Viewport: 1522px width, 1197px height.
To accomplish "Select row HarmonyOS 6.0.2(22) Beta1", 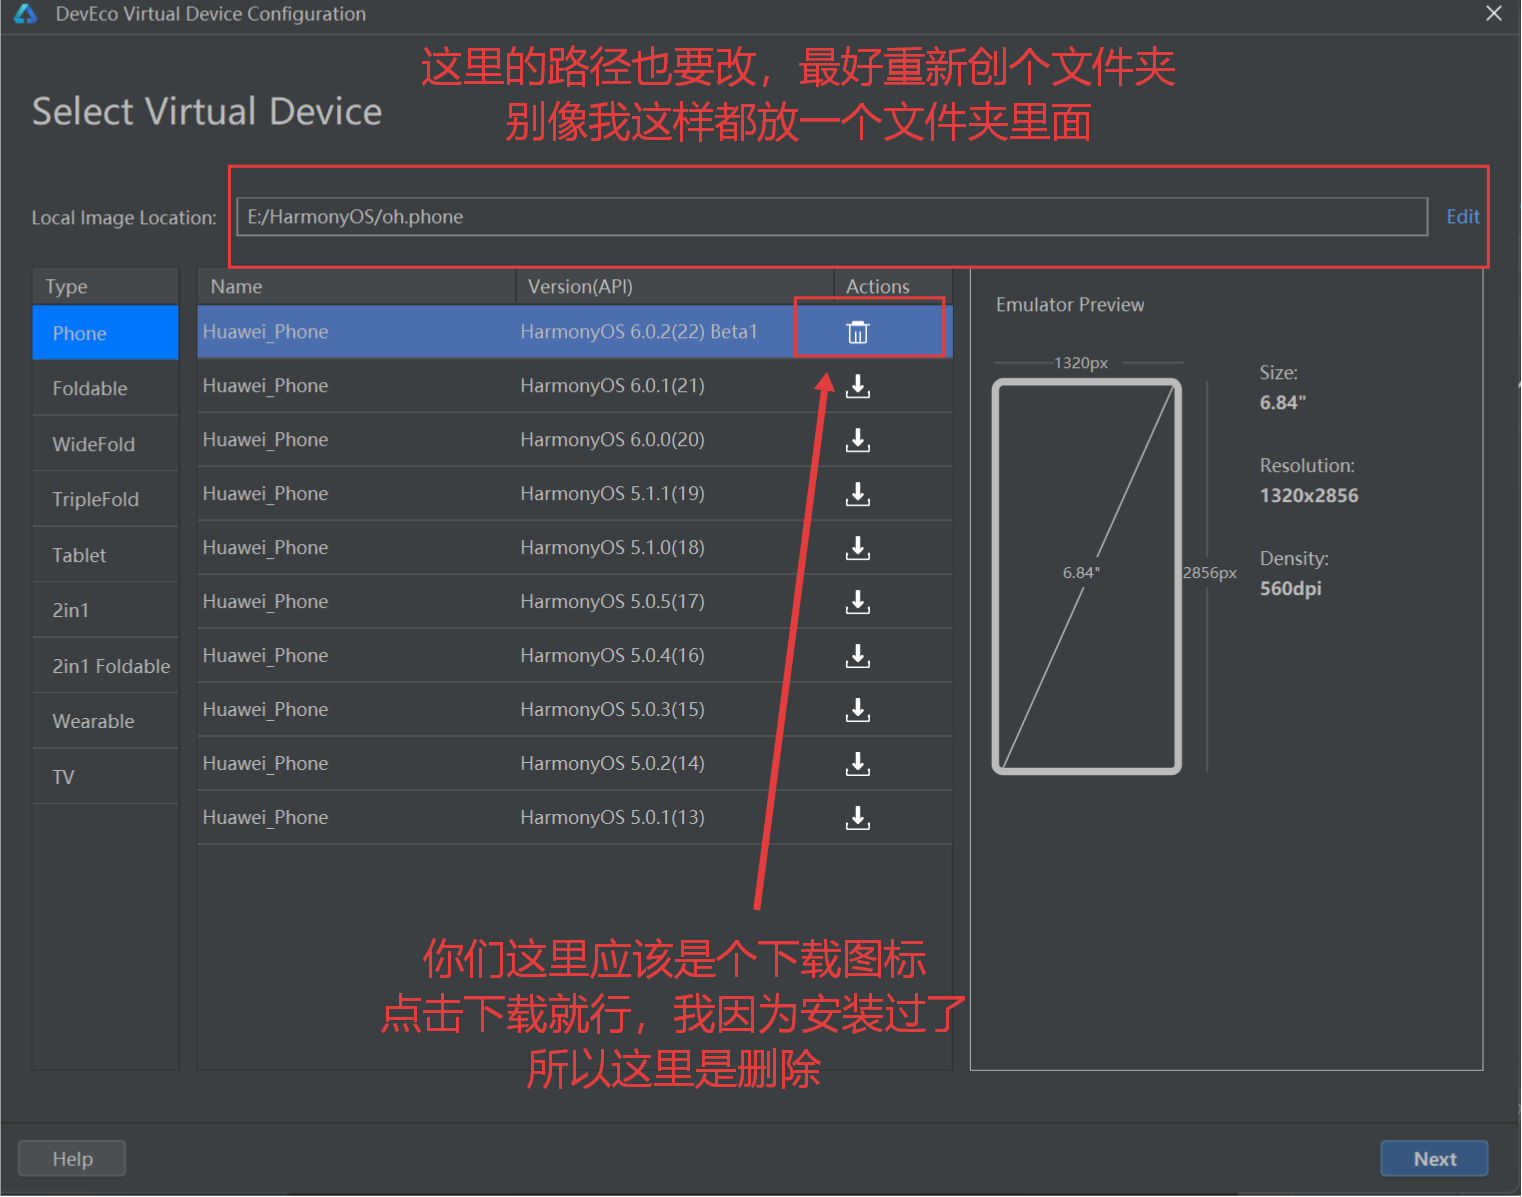I will click(x=575, y=332).
